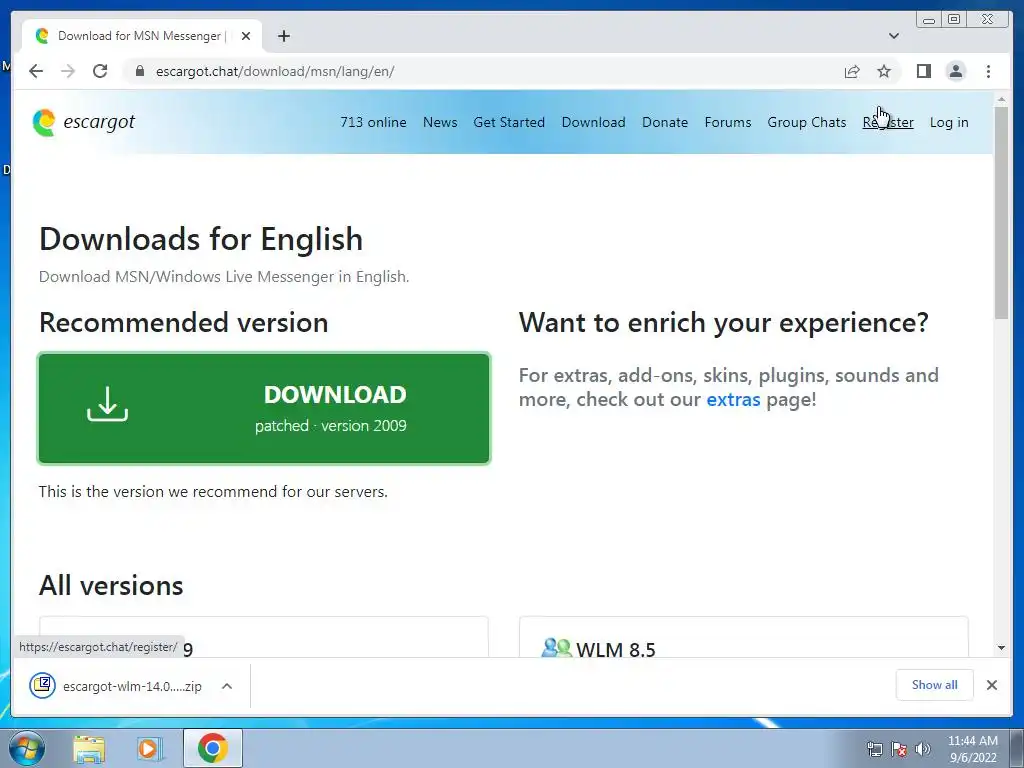1024x768 pixels.
Task: Close the downloads bar
Action: [991, 684]
